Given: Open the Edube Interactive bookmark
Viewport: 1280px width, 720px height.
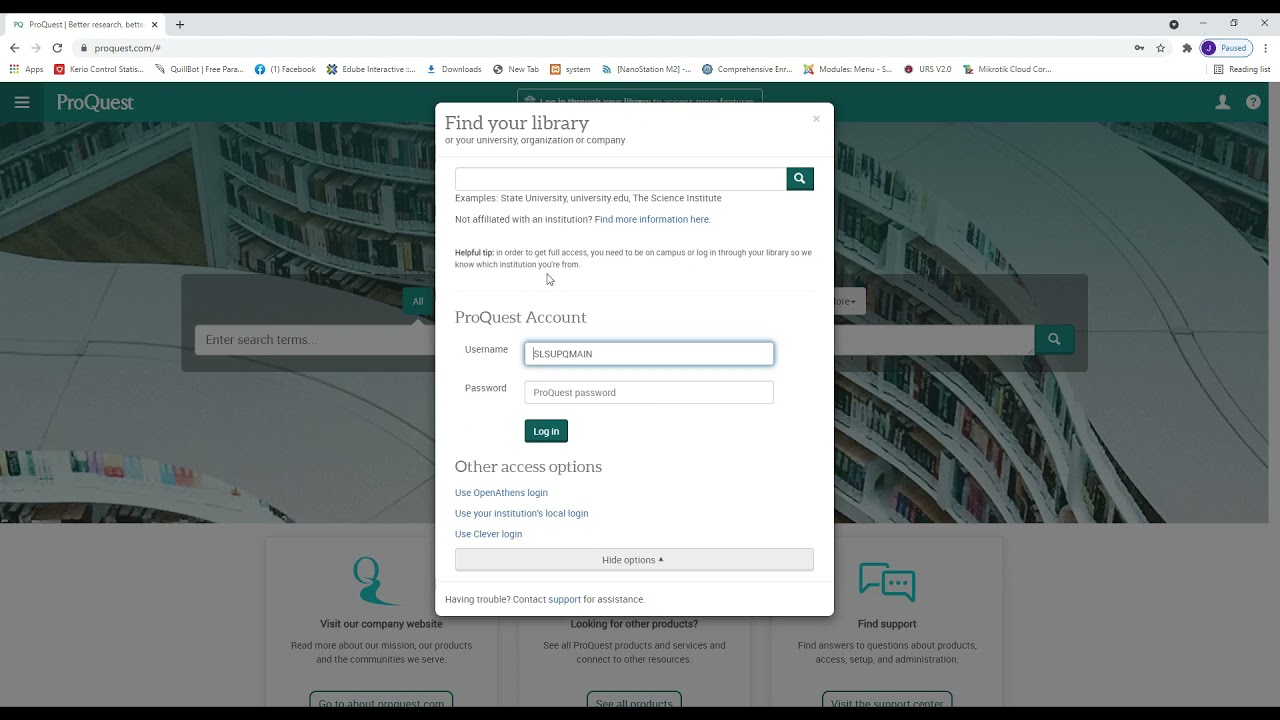Looking at the screenshot, I should tap(371, 69).
